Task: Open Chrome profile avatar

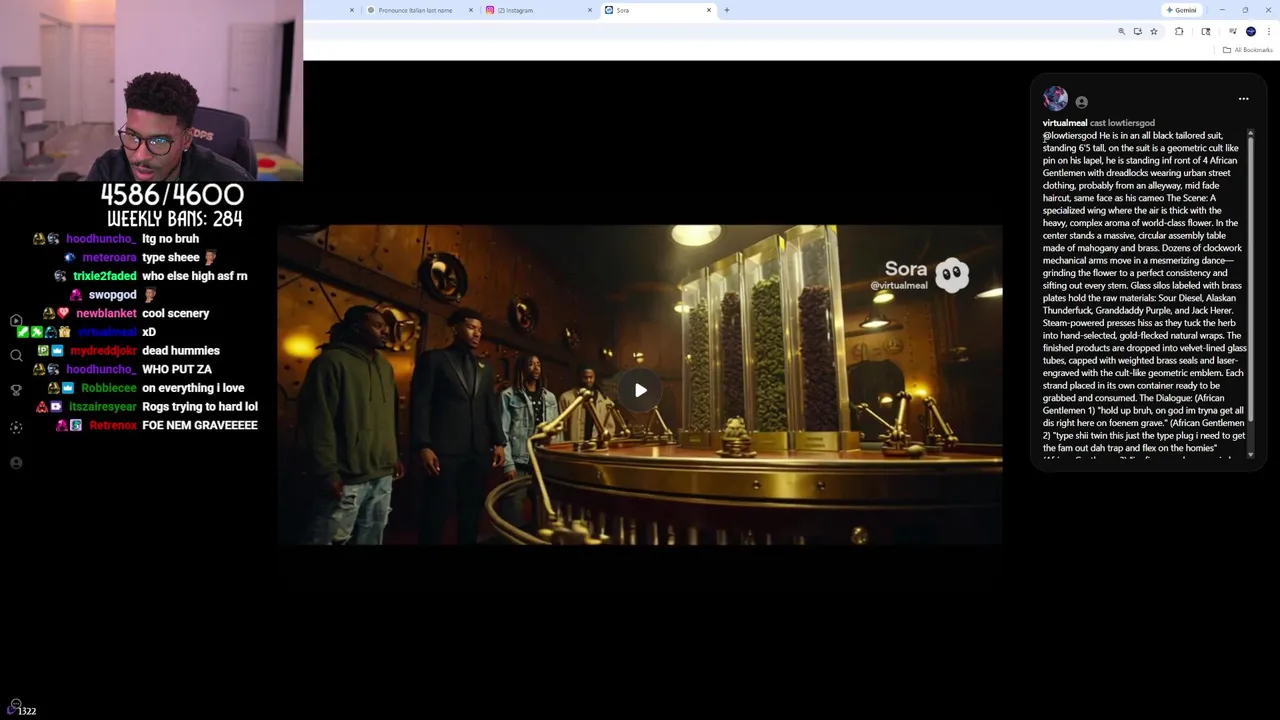Action: 1250,32
